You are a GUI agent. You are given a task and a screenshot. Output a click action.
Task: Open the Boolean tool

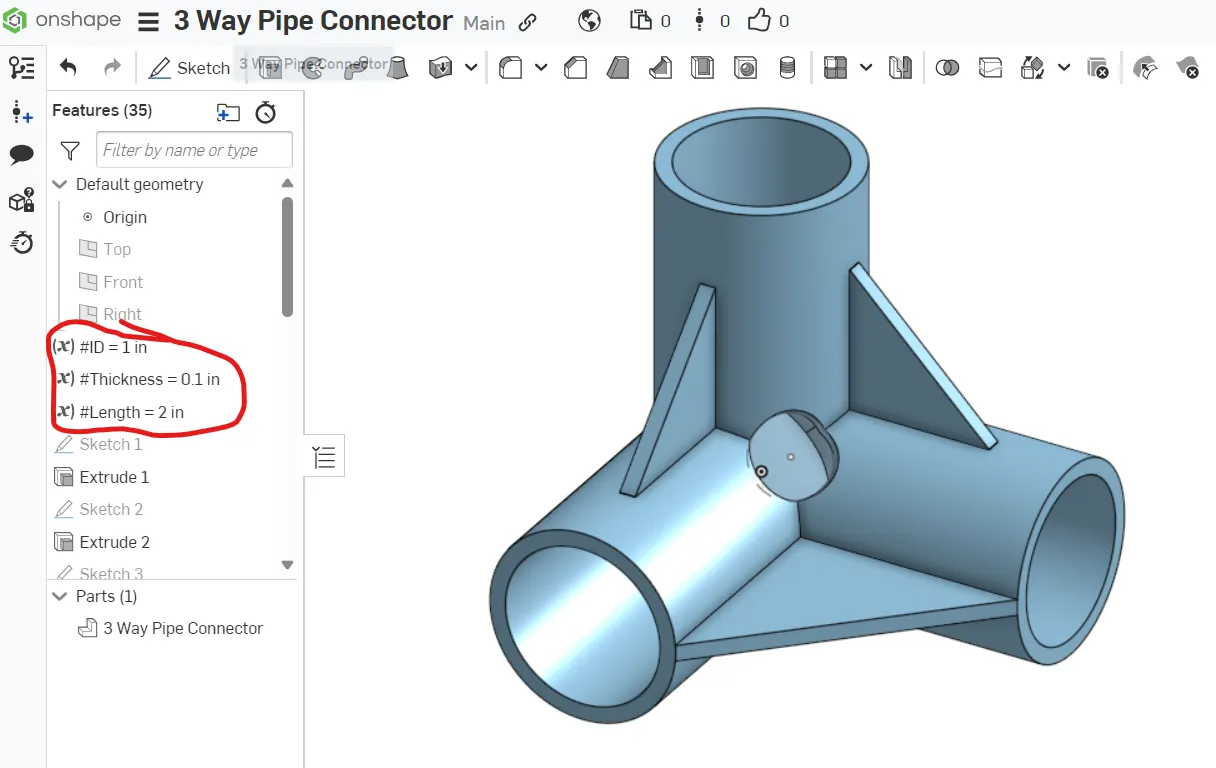948,68
